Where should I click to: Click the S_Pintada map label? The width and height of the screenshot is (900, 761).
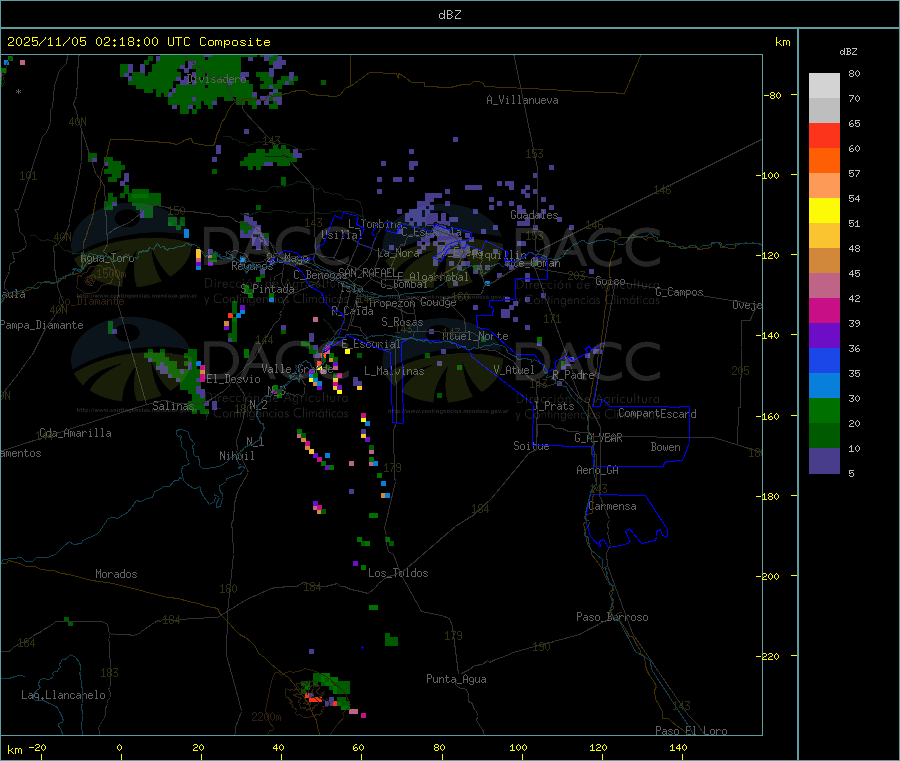(x=267, y=289)
